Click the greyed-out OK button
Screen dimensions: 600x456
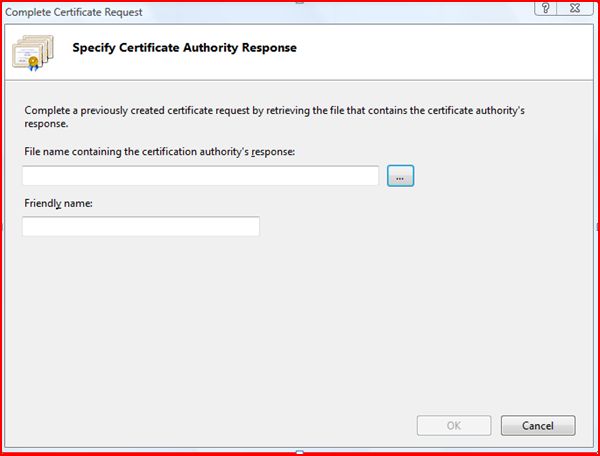[x=454, y=425]
